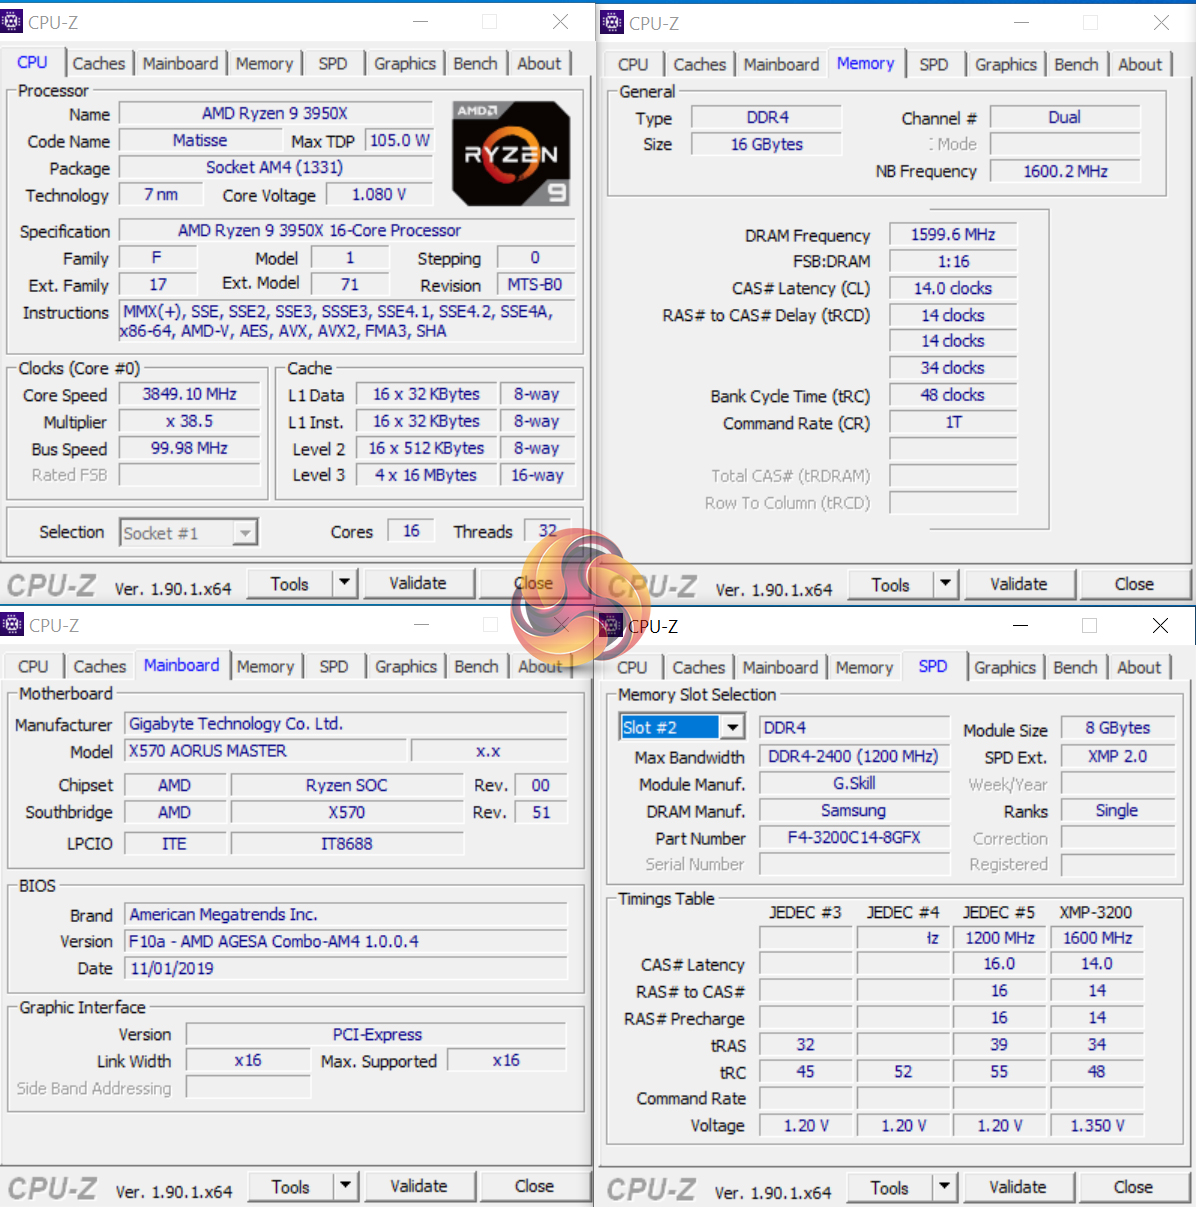Viewport: 1196px width, 1207px height.
Task: Click the processor name field AMD Ryzen 9 3950X
Action: coord(275,114)
